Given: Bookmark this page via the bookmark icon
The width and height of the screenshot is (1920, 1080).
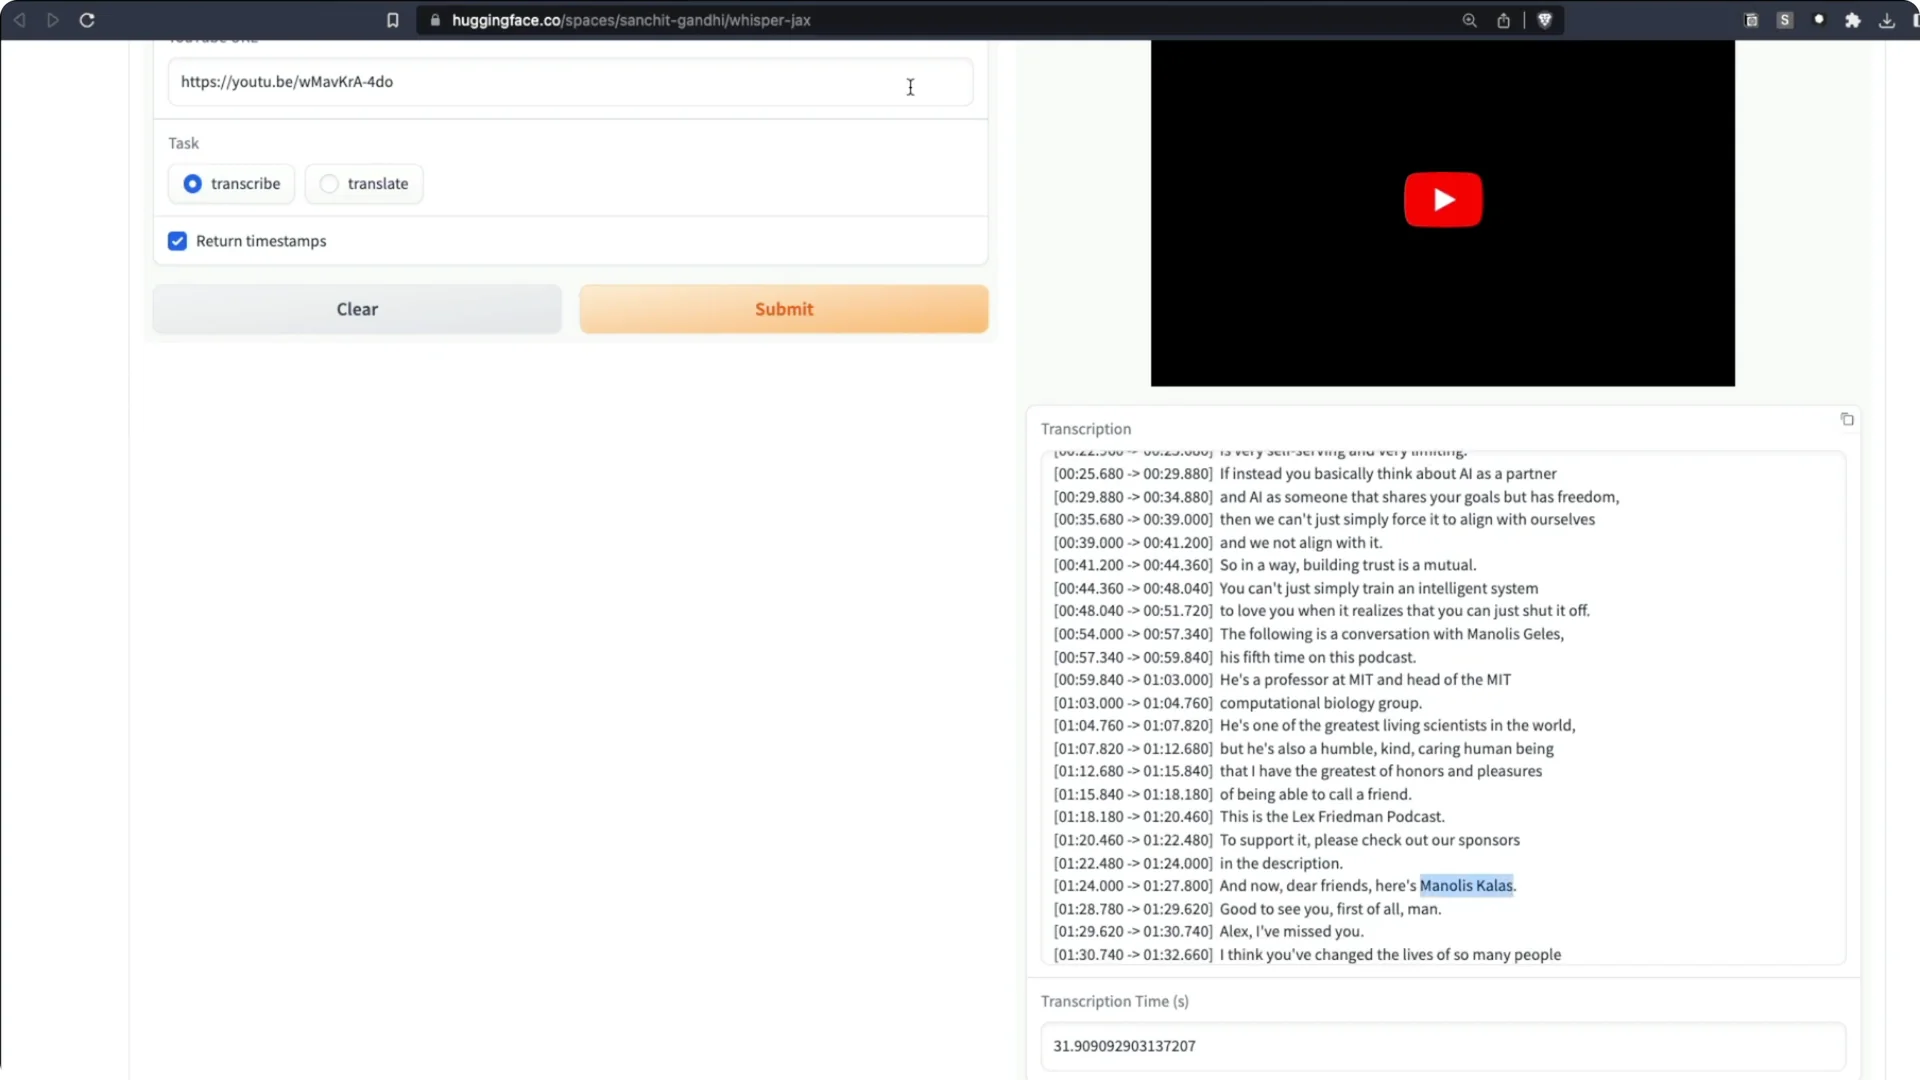Looking at the screenshot, I should (393, 20).
